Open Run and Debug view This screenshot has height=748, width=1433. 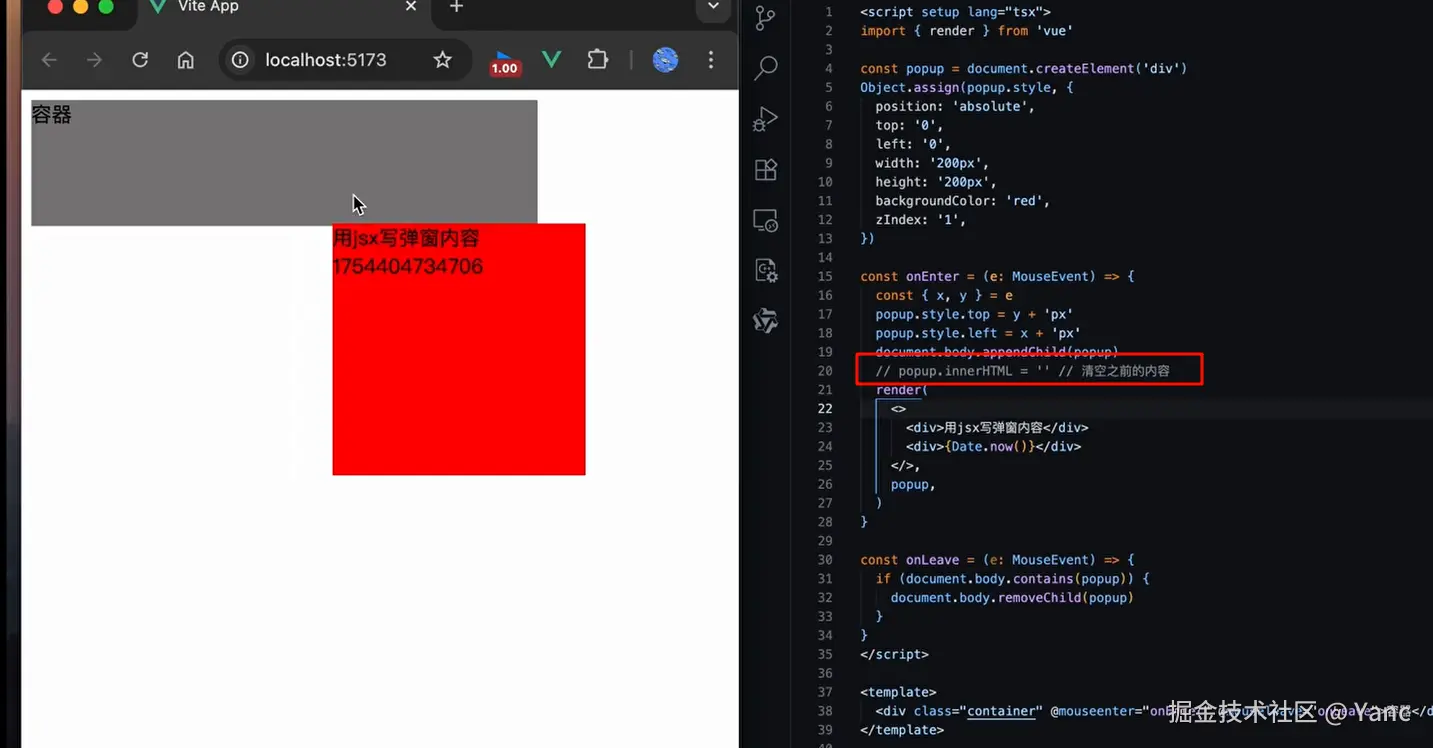(765, 119)
